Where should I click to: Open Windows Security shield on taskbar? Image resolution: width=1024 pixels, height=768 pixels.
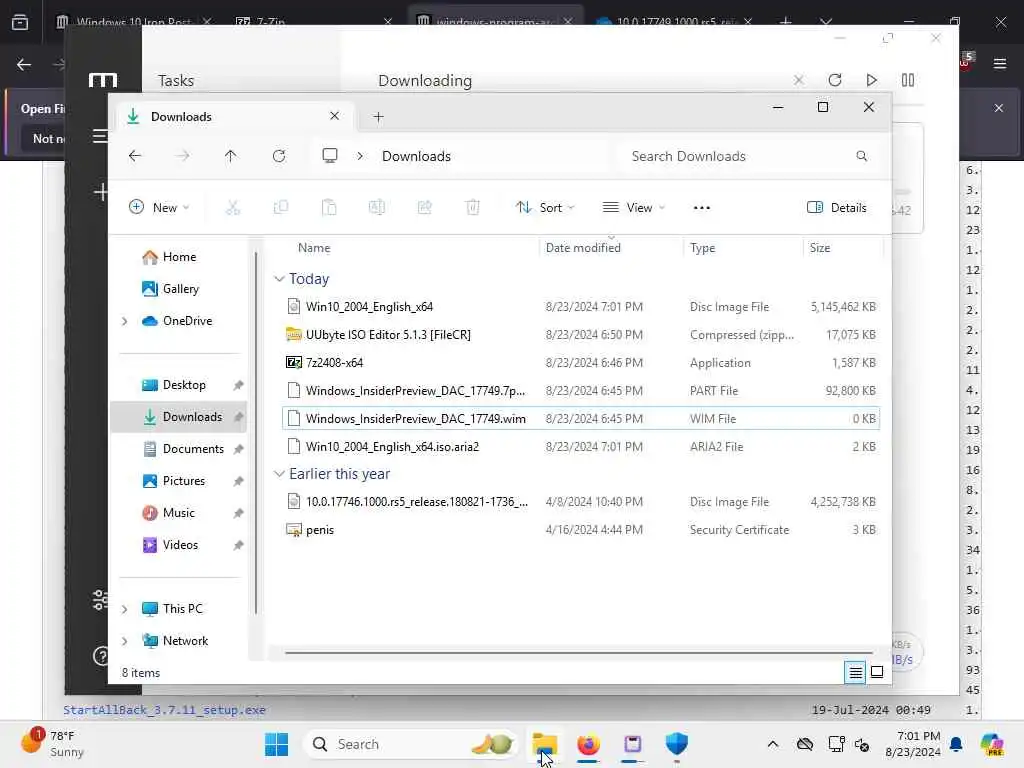tap(677, 744)
